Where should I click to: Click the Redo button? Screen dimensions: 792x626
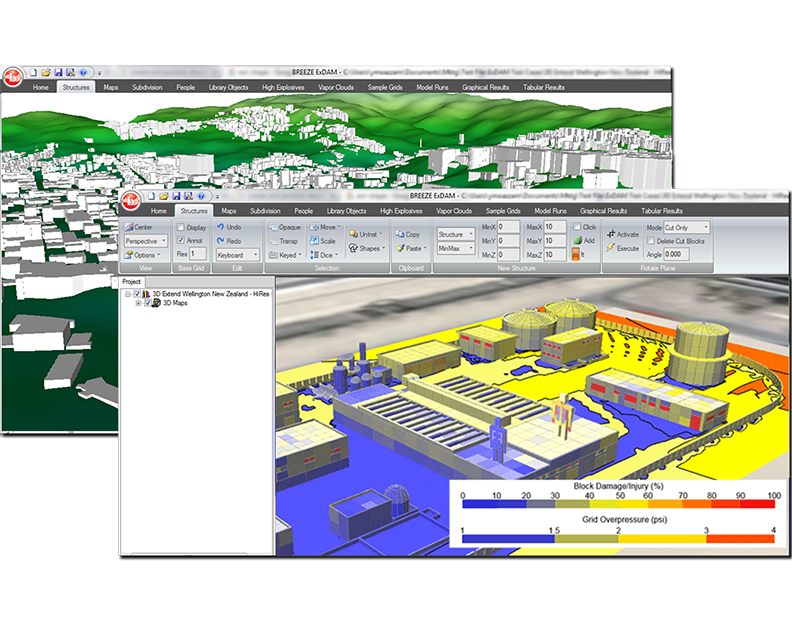tap(227, 241)
